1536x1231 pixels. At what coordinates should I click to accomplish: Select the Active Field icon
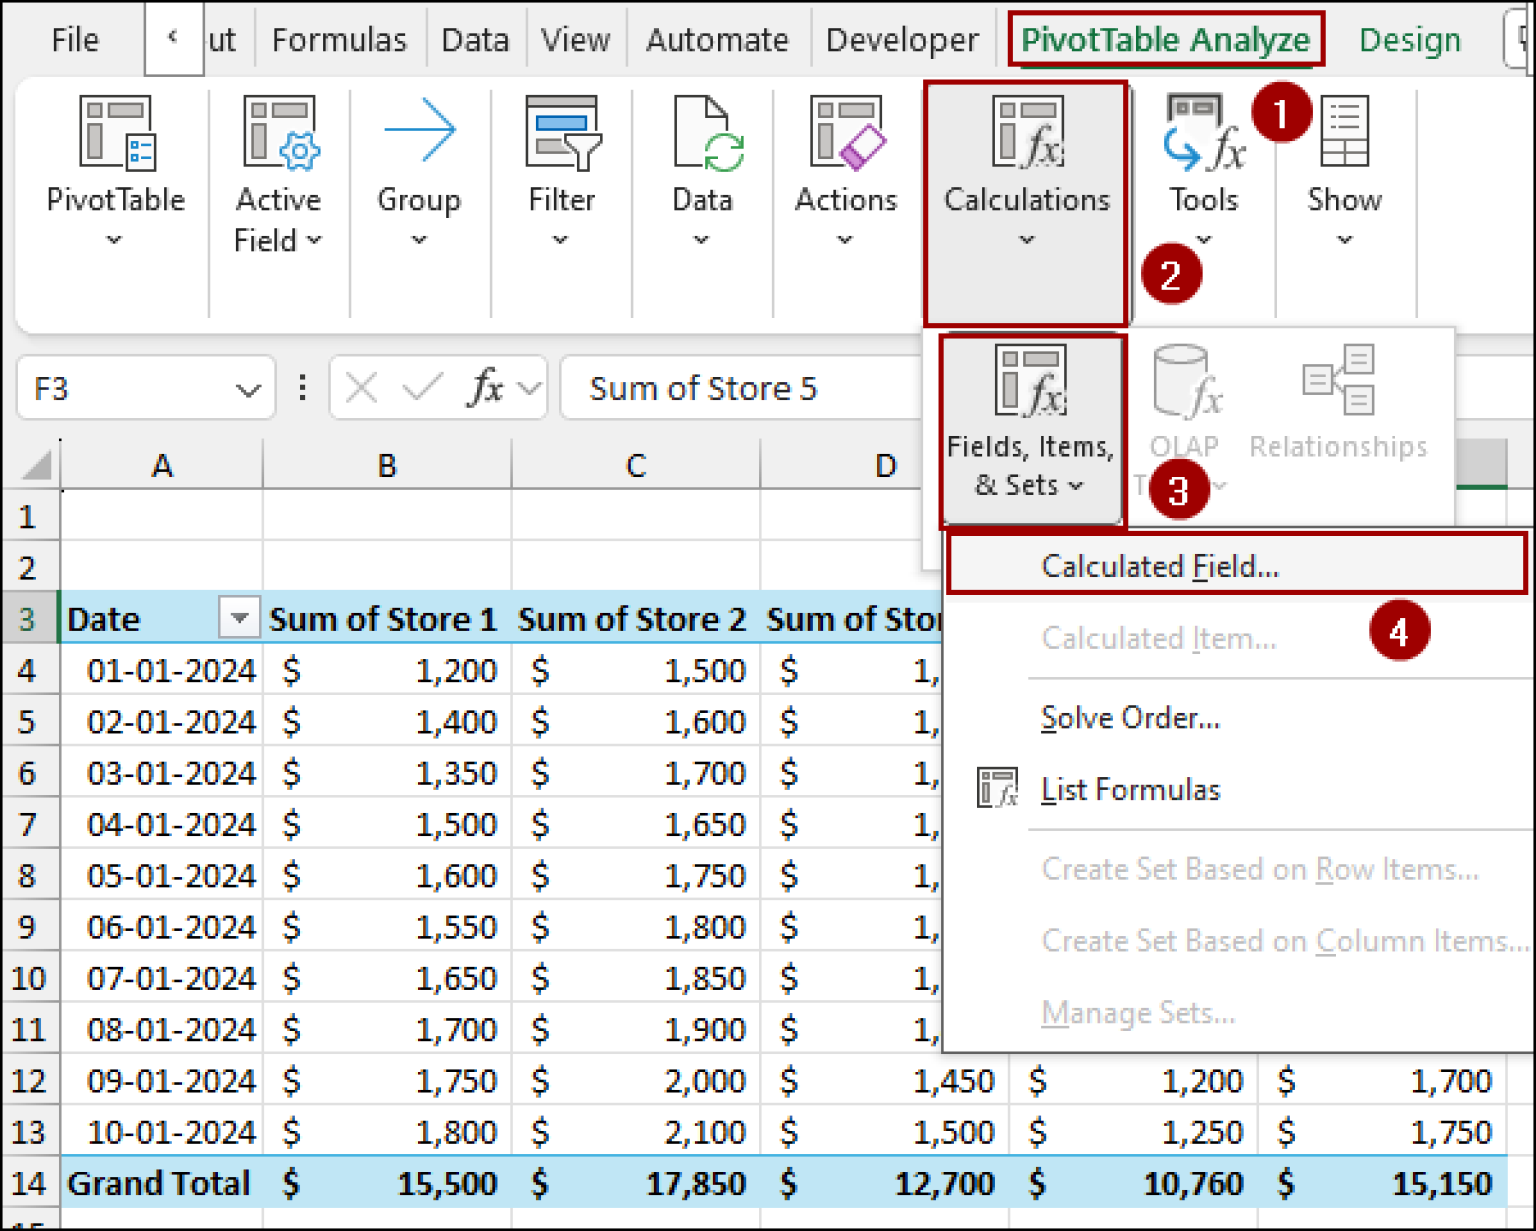click(278, 140)
